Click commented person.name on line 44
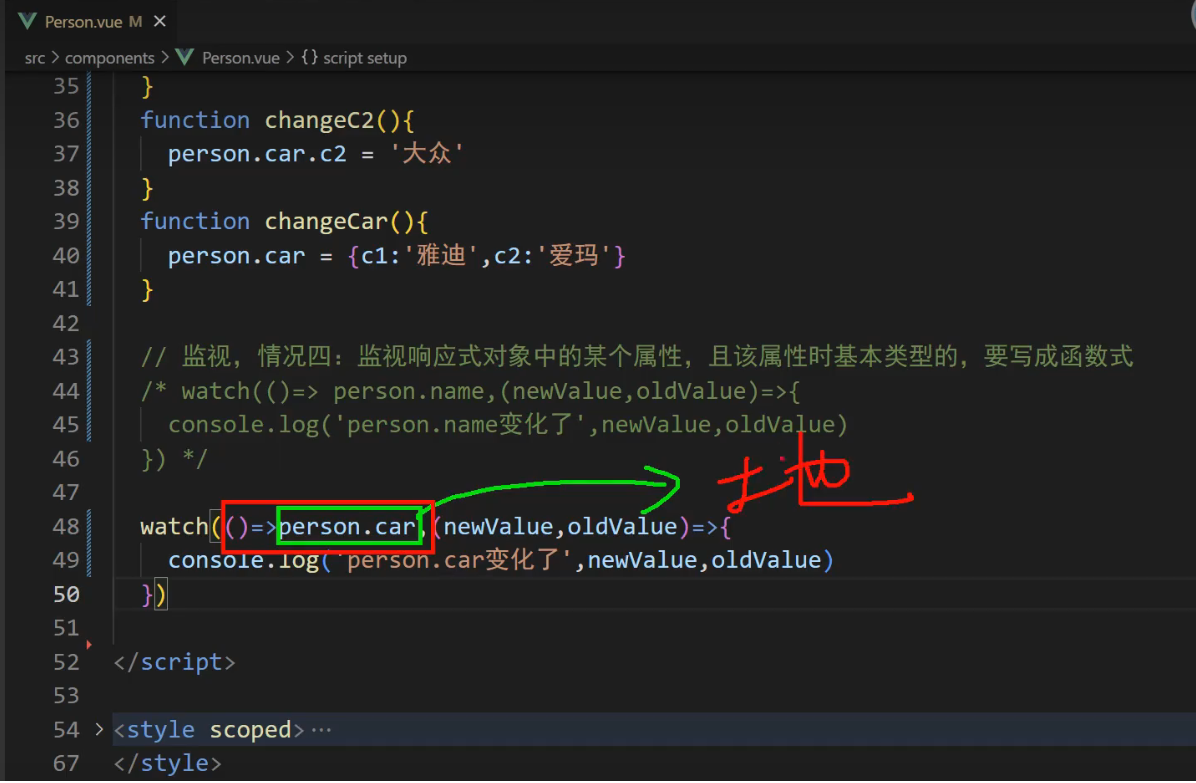This screenshot has height=783, width=1196. (409, 391)
